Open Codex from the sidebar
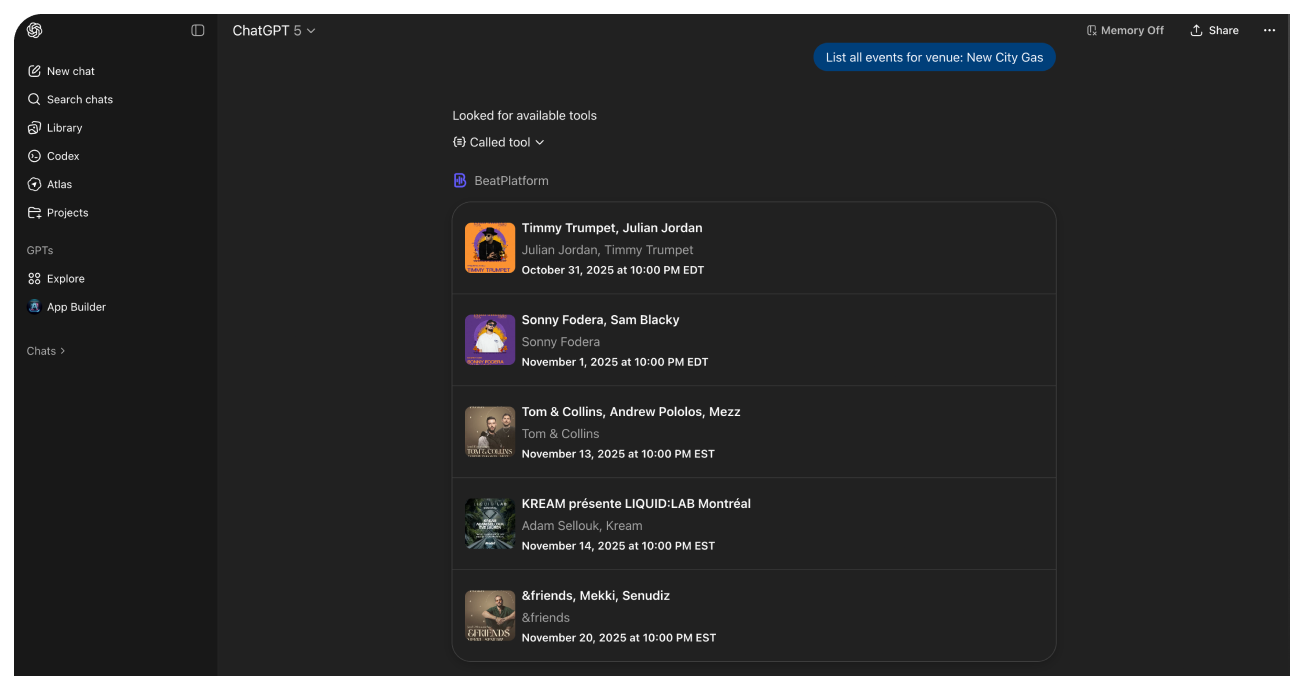The height and width of the screenshot is (676, 1290). 63,156
